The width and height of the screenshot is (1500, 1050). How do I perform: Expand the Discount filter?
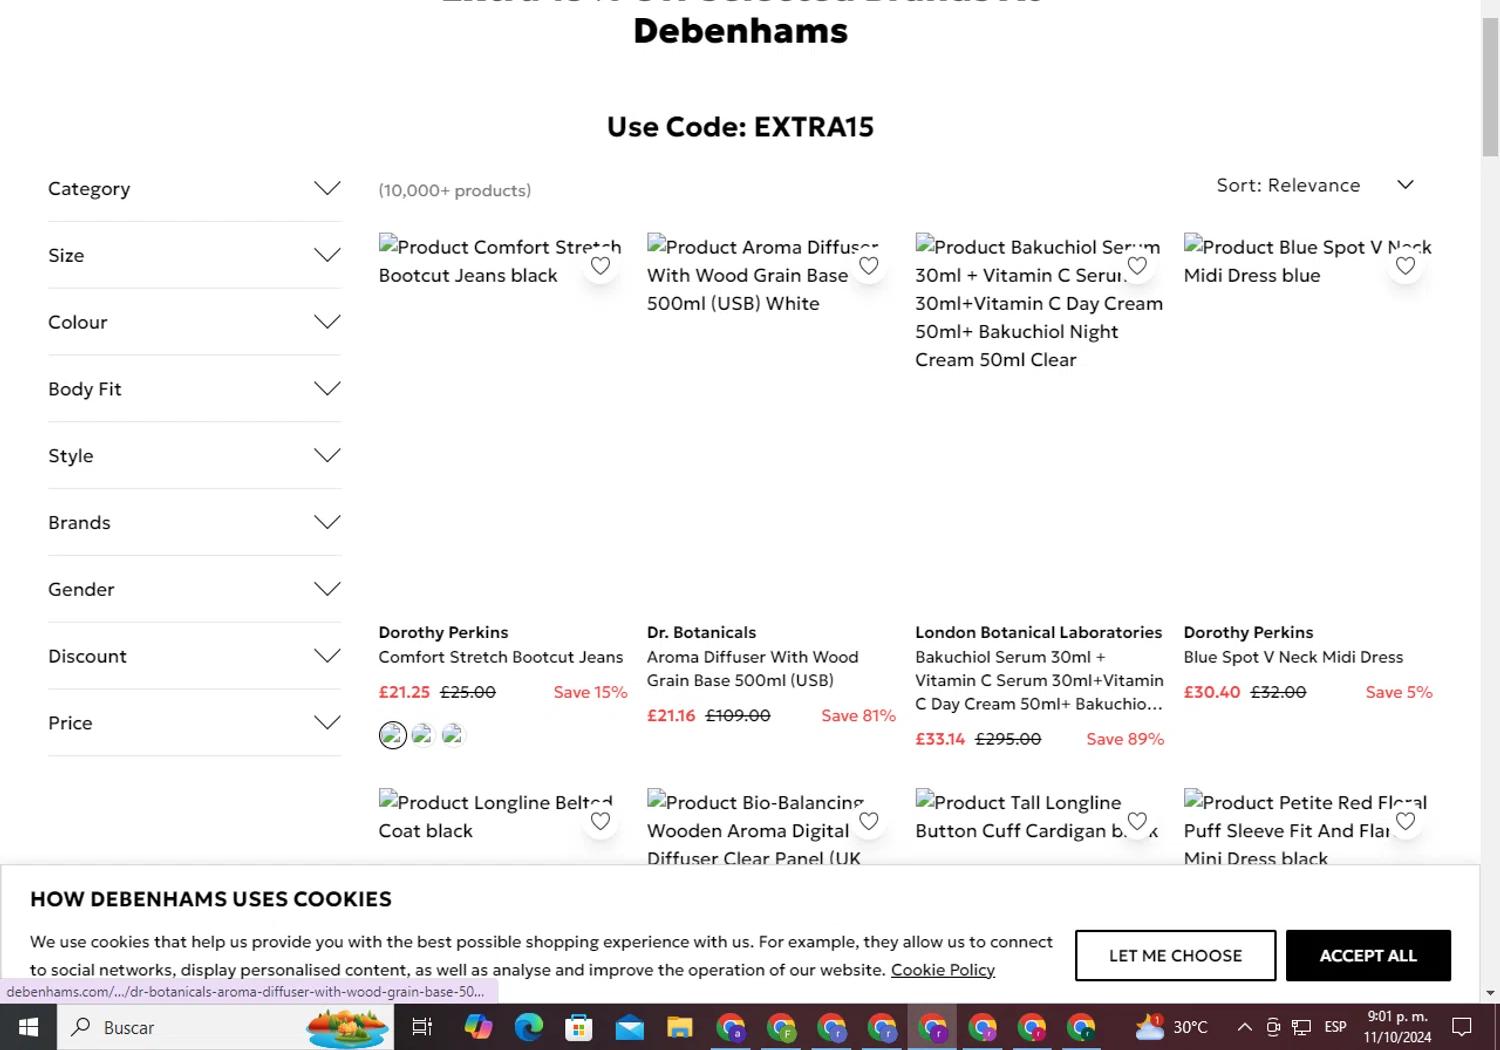pos(195,656)
